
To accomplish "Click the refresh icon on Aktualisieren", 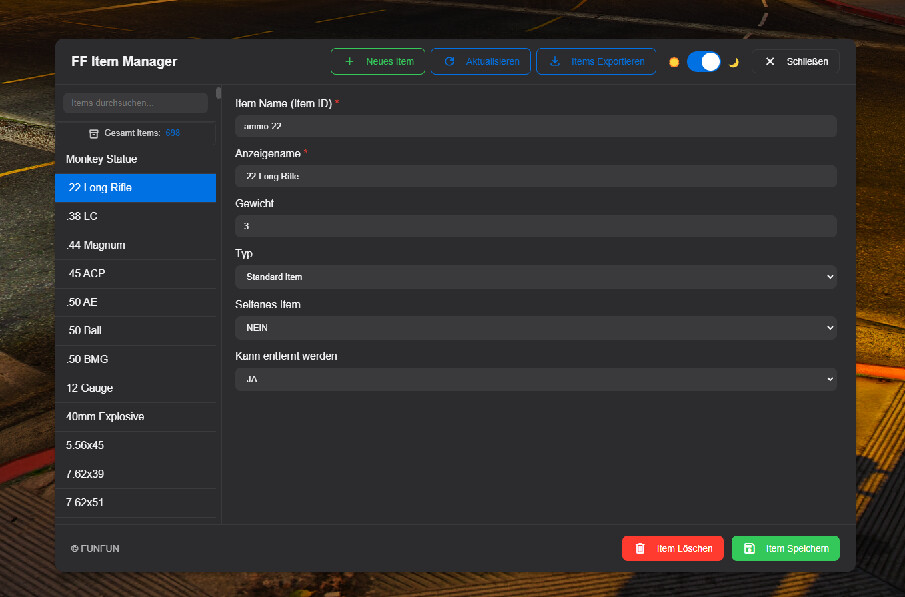I will pyautogui.click(x=450, y=62).
